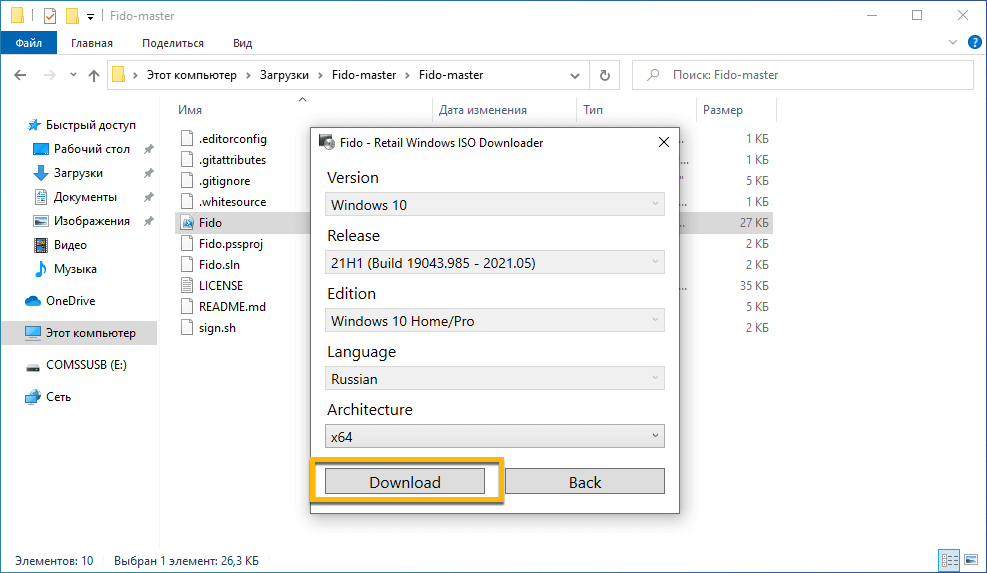This screenshot has width=987, height=573.
Task: Sort by Тип column header
Action: tap(593, 110)
